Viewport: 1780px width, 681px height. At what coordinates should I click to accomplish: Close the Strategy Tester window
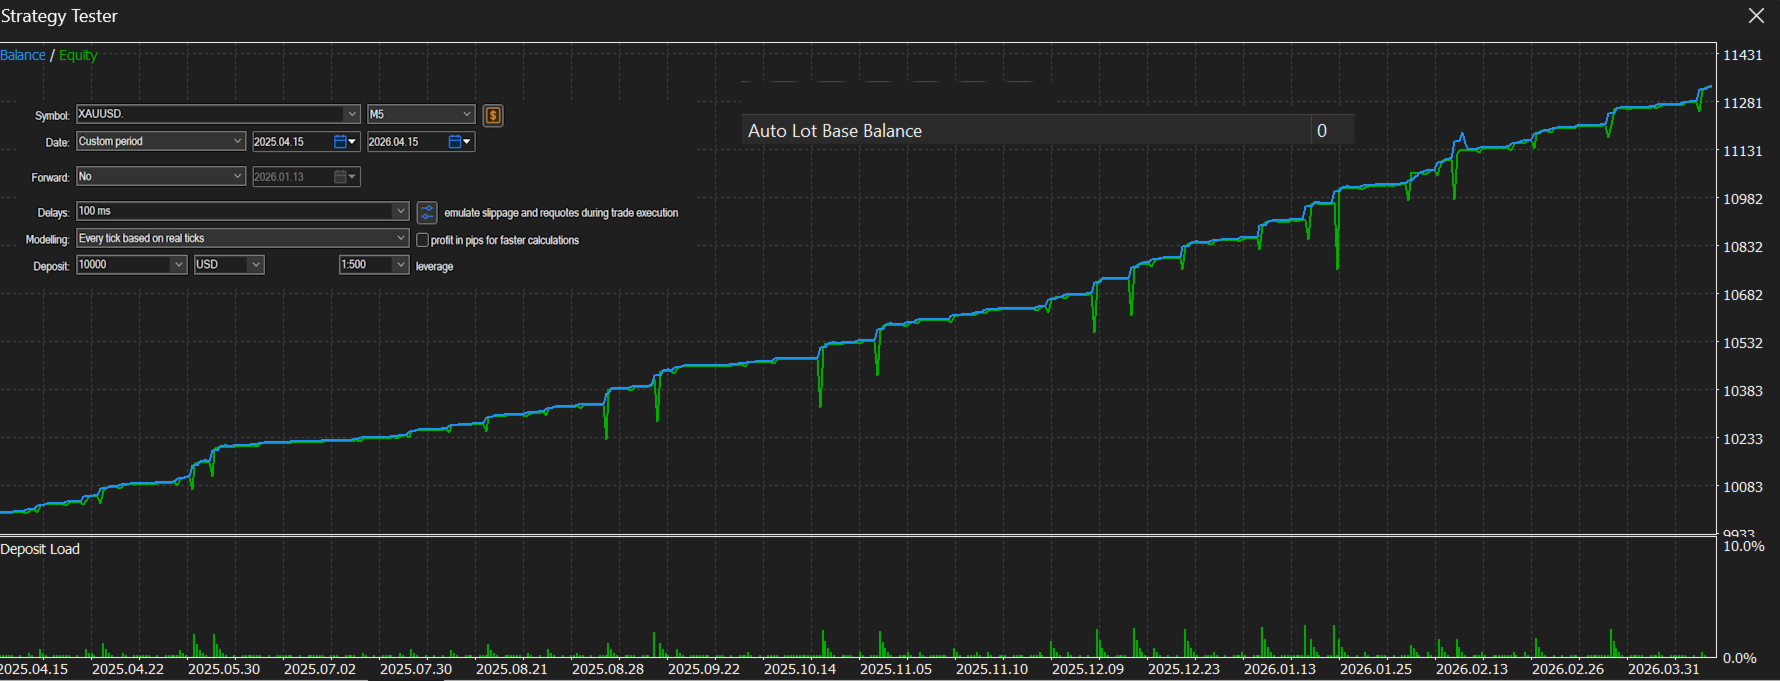[1756, 16]
